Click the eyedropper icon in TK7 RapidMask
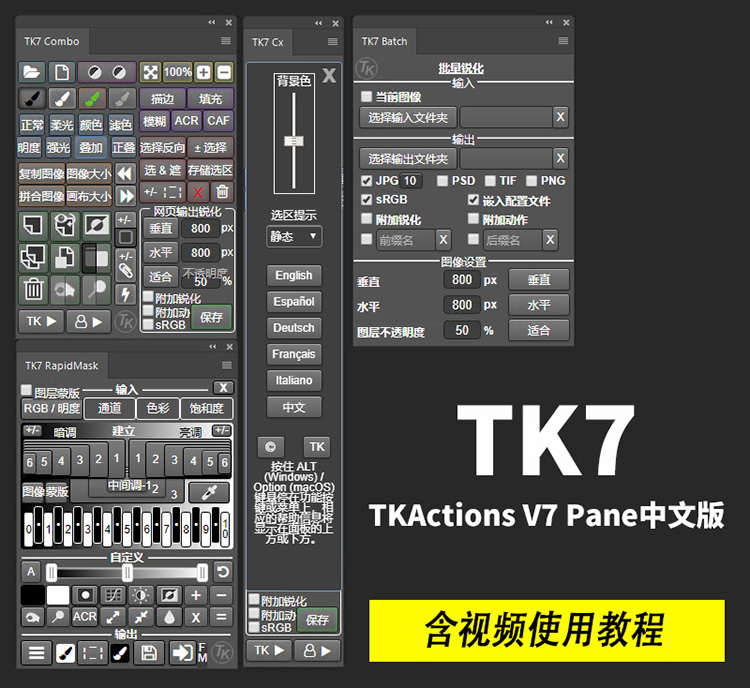 point(209,492)
